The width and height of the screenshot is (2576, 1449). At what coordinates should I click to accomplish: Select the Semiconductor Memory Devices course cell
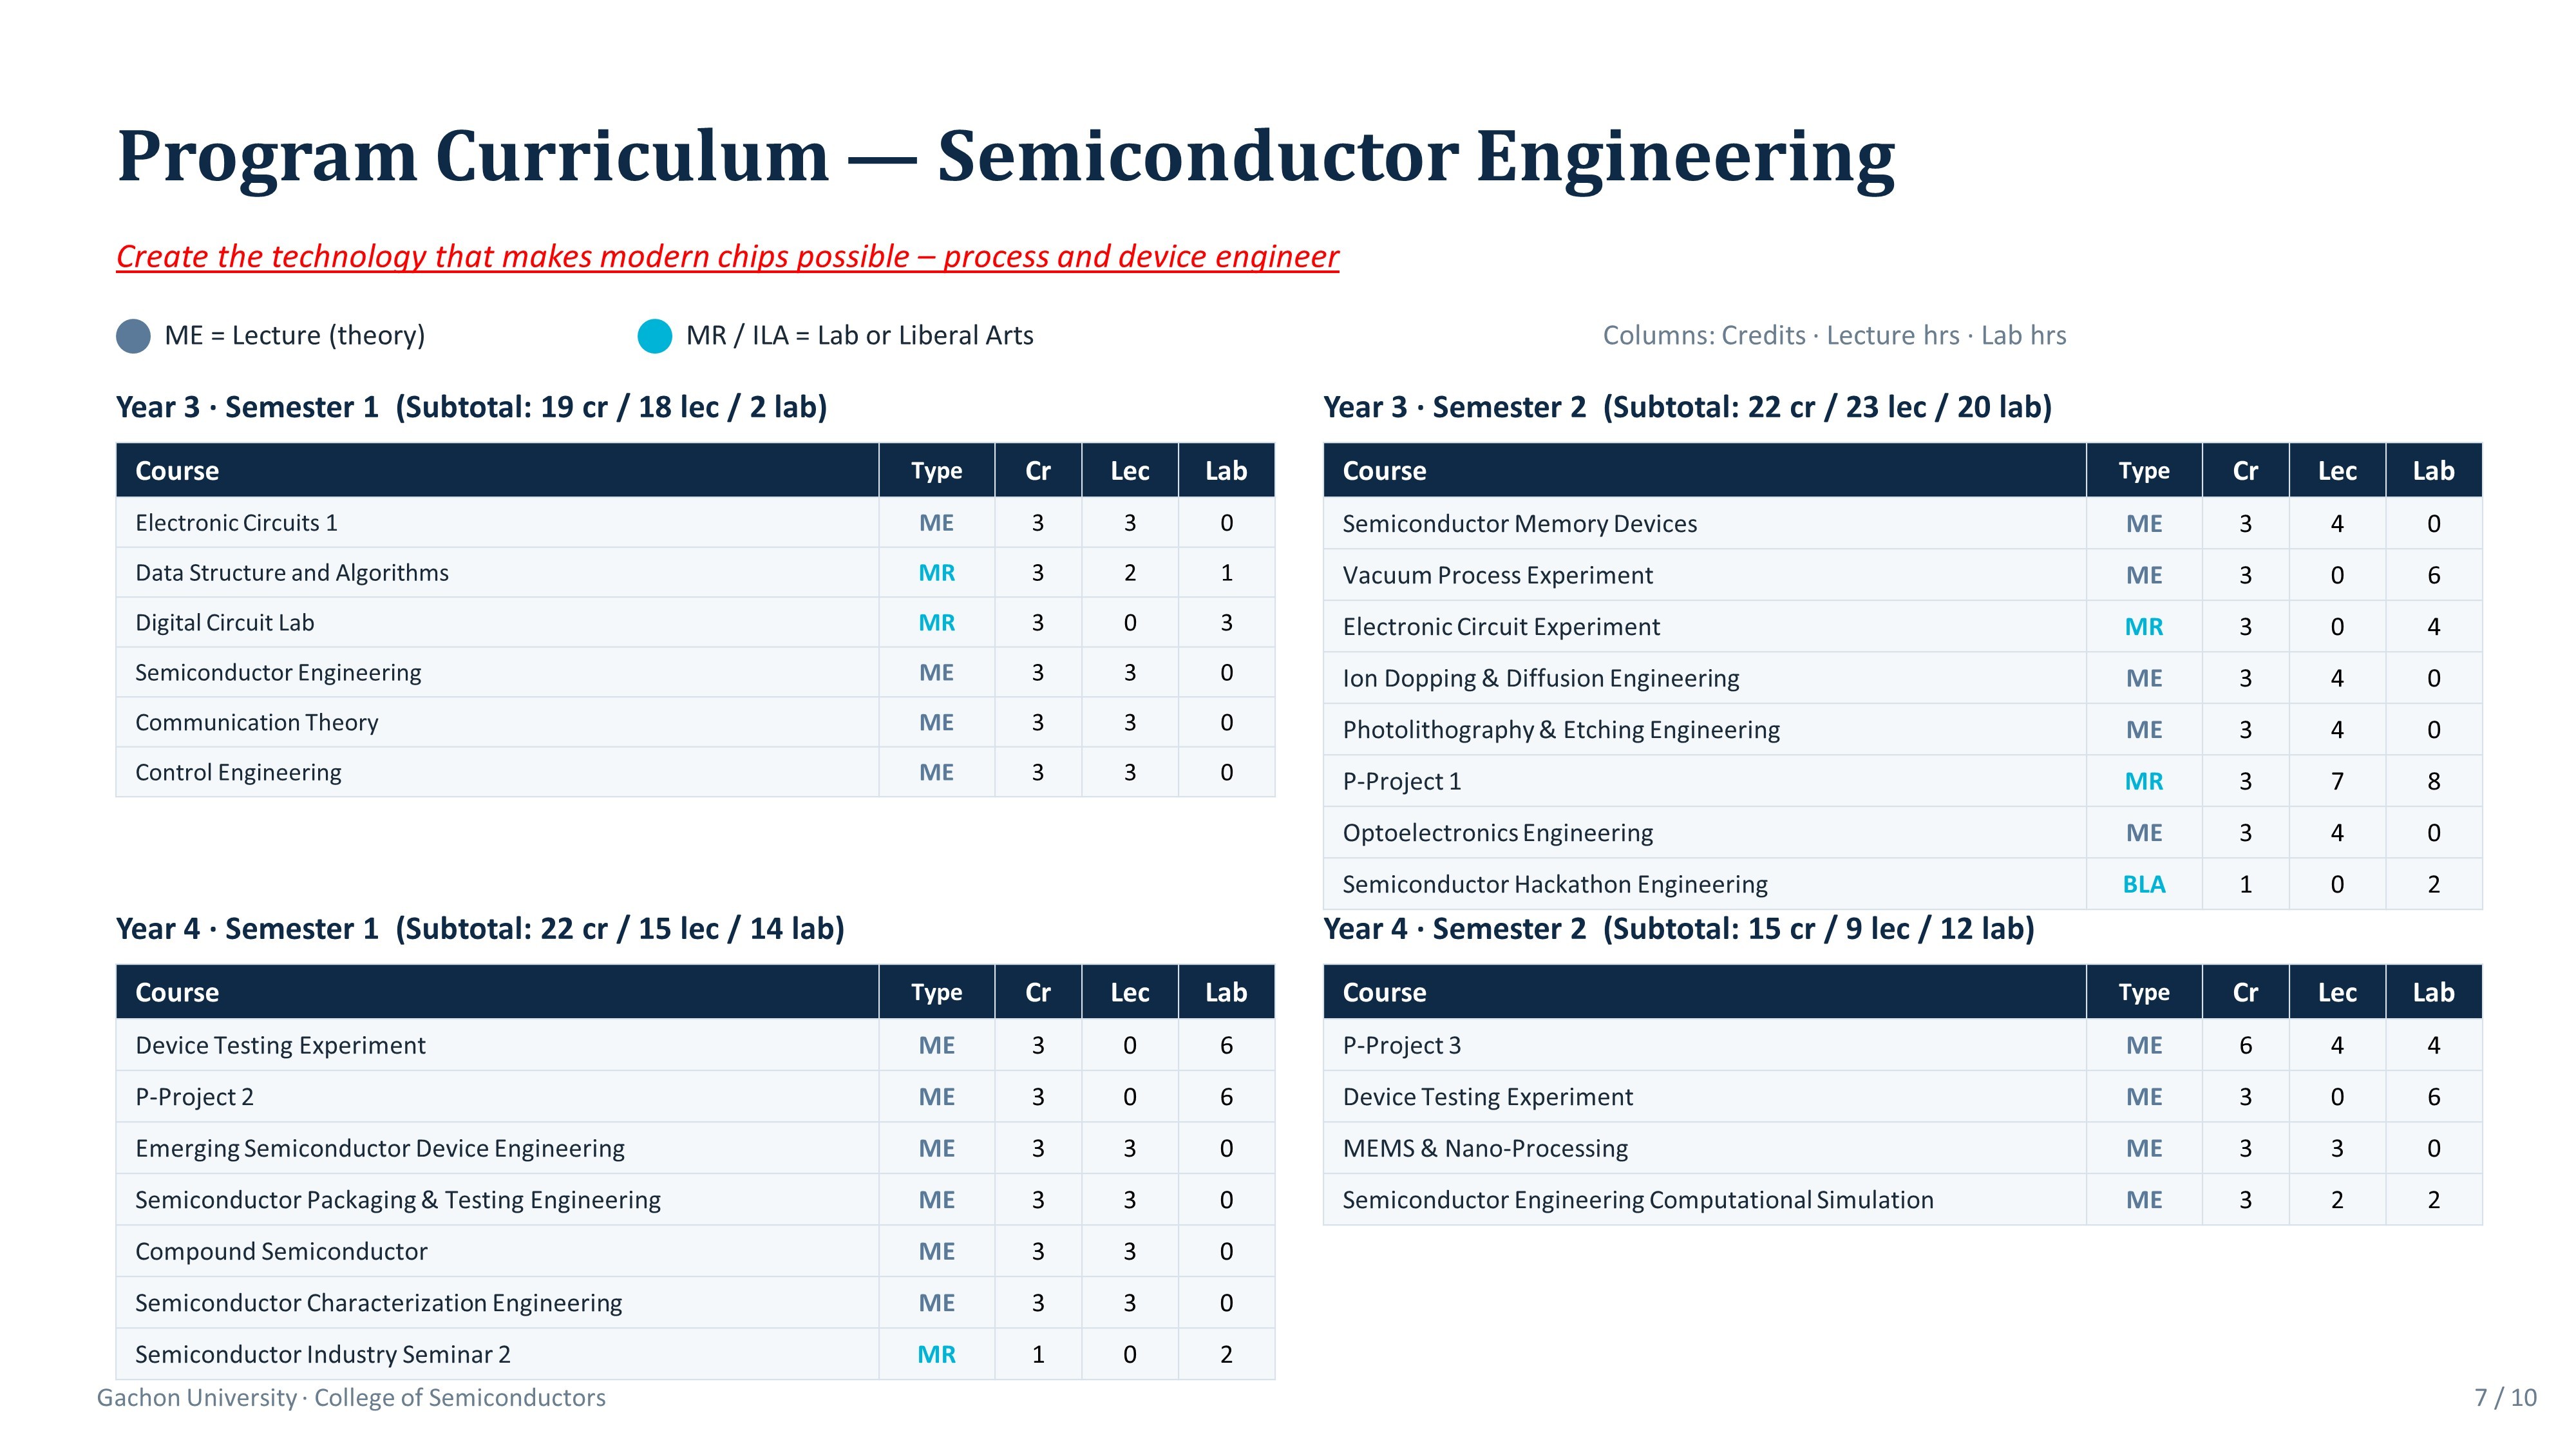[x=1704, y=524]
